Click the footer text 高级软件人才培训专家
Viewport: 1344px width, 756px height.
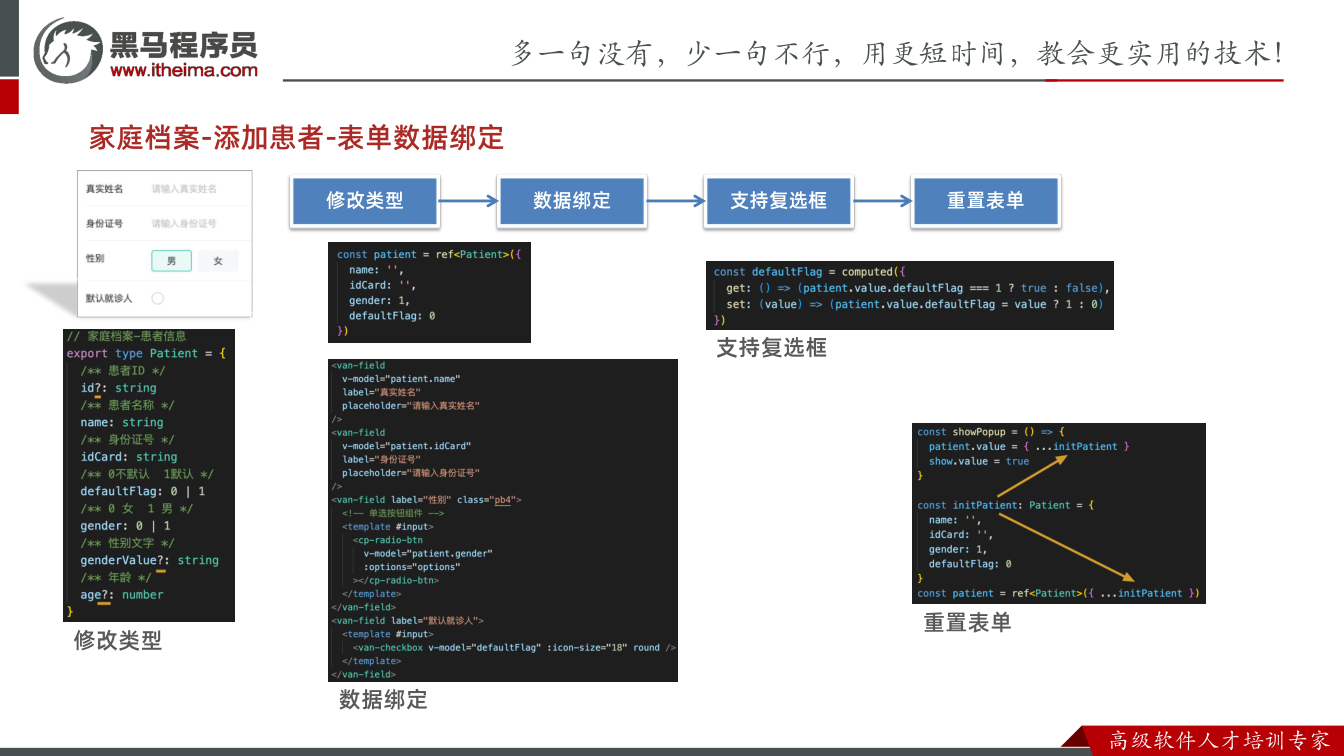(1220, 741)
